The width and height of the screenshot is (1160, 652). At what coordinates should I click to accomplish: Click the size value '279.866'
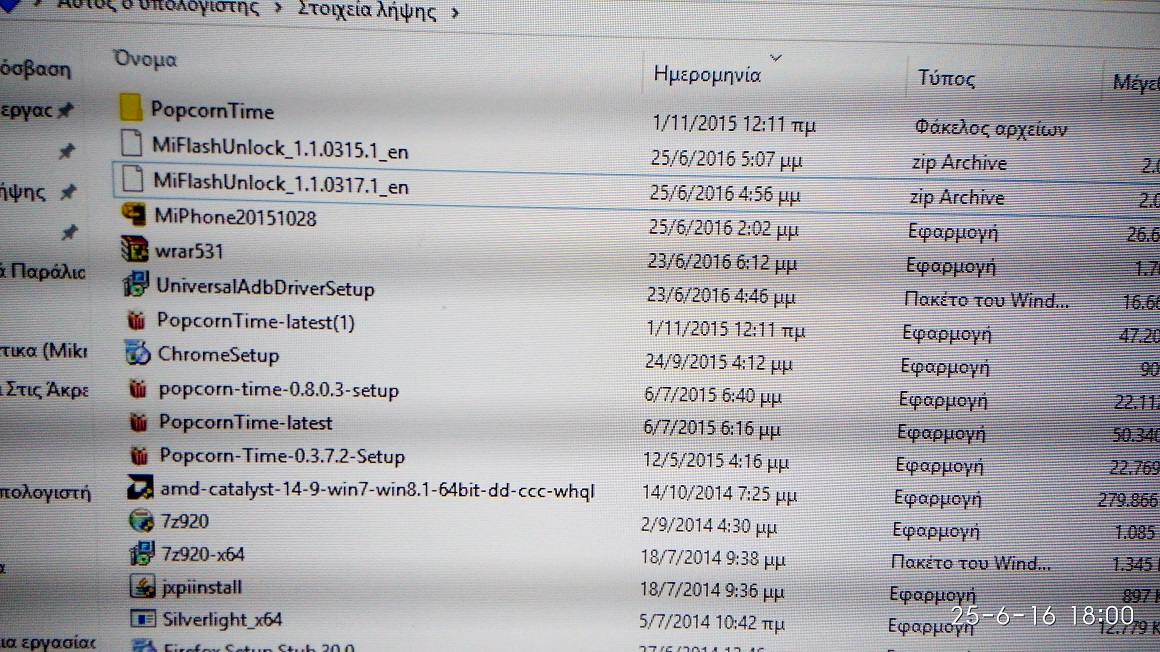point(1127,500)
